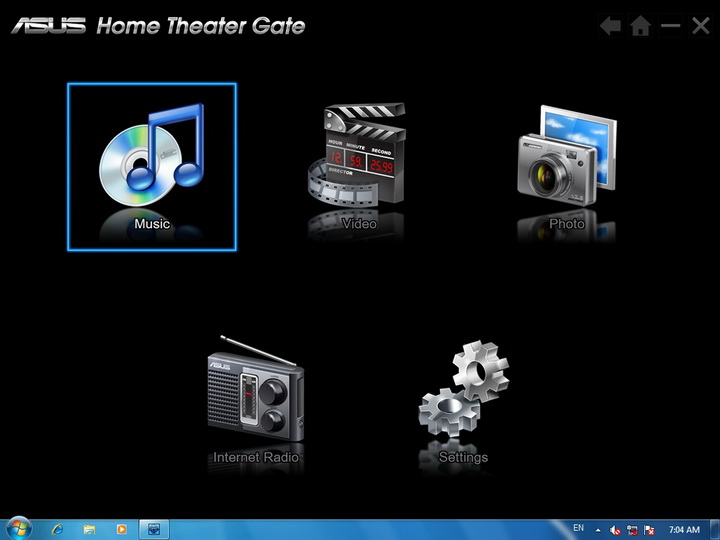Open the Windows Start menu

coord(18,529)
